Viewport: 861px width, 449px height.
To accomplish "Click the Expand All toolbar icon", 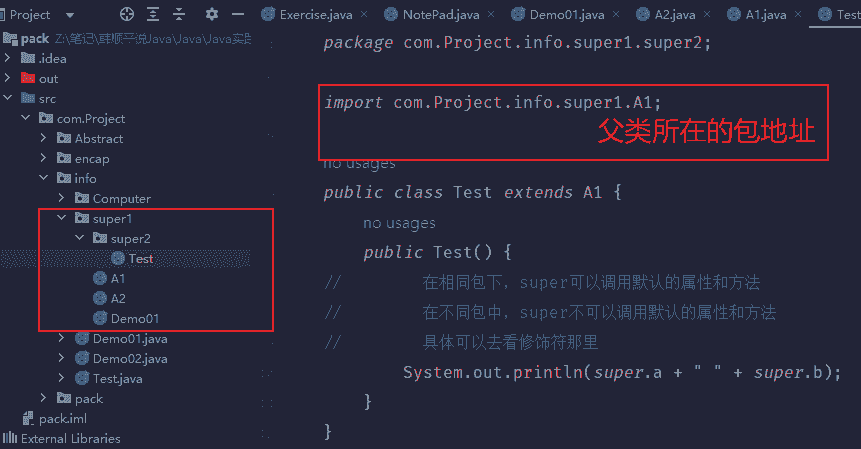I will (x=154, y=15).
